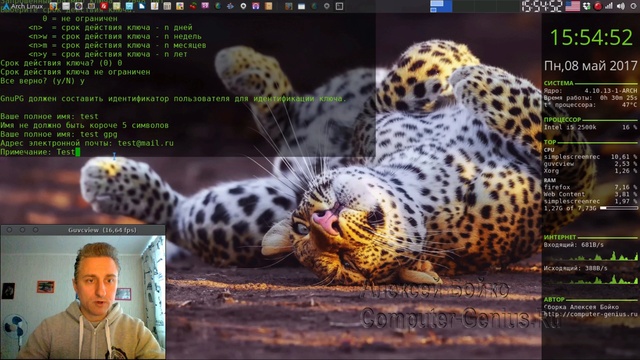Viewport: 640px width, 360px height.
Task: Open the power circle icon in the tray
Action: 633,6
